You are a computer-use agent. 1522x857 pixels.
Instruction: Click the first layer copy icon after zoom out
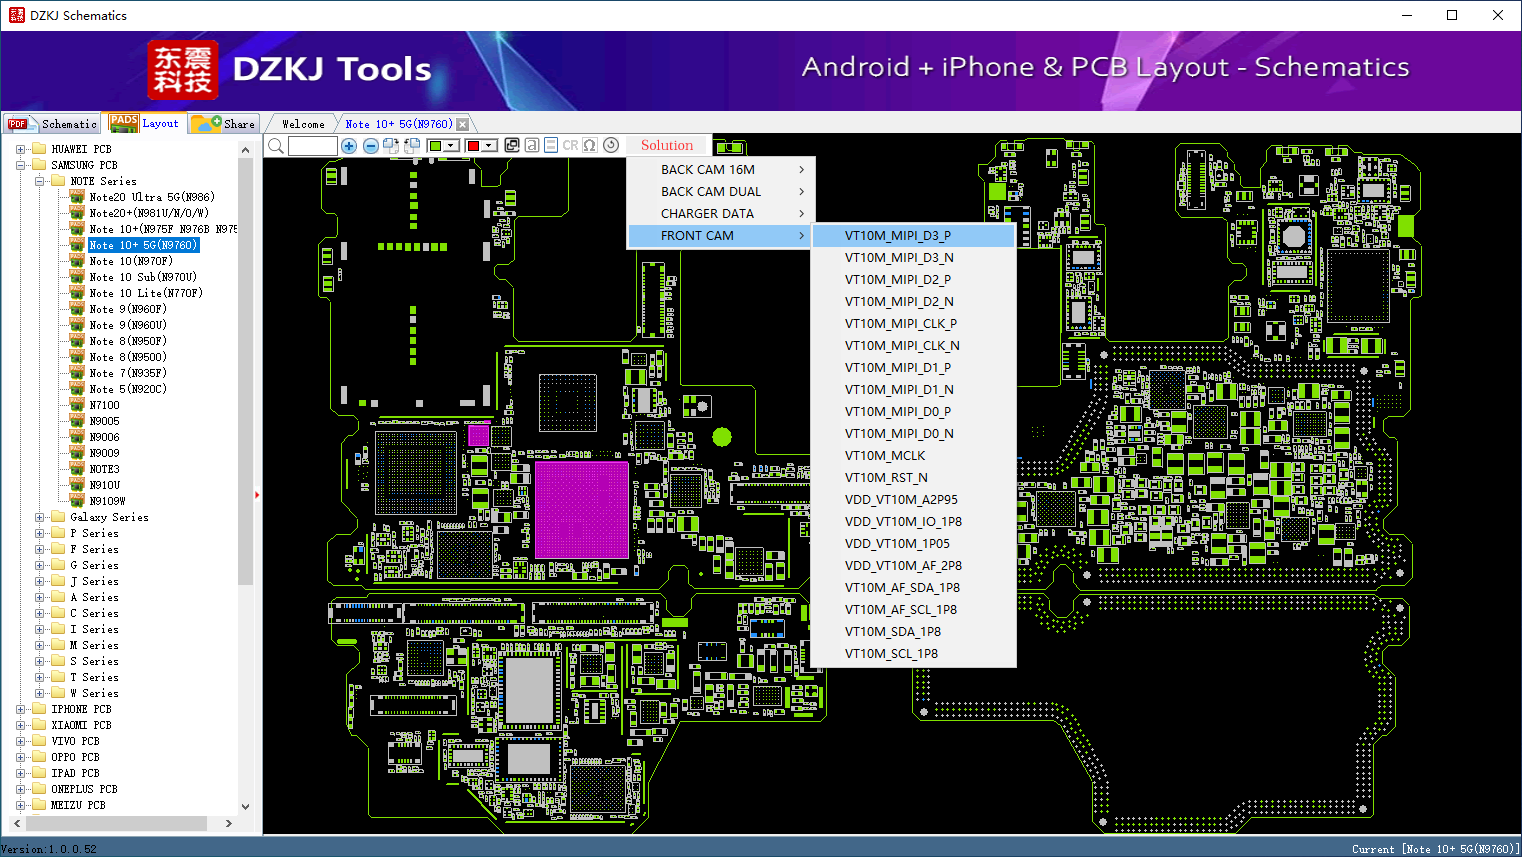pos(391,146)
